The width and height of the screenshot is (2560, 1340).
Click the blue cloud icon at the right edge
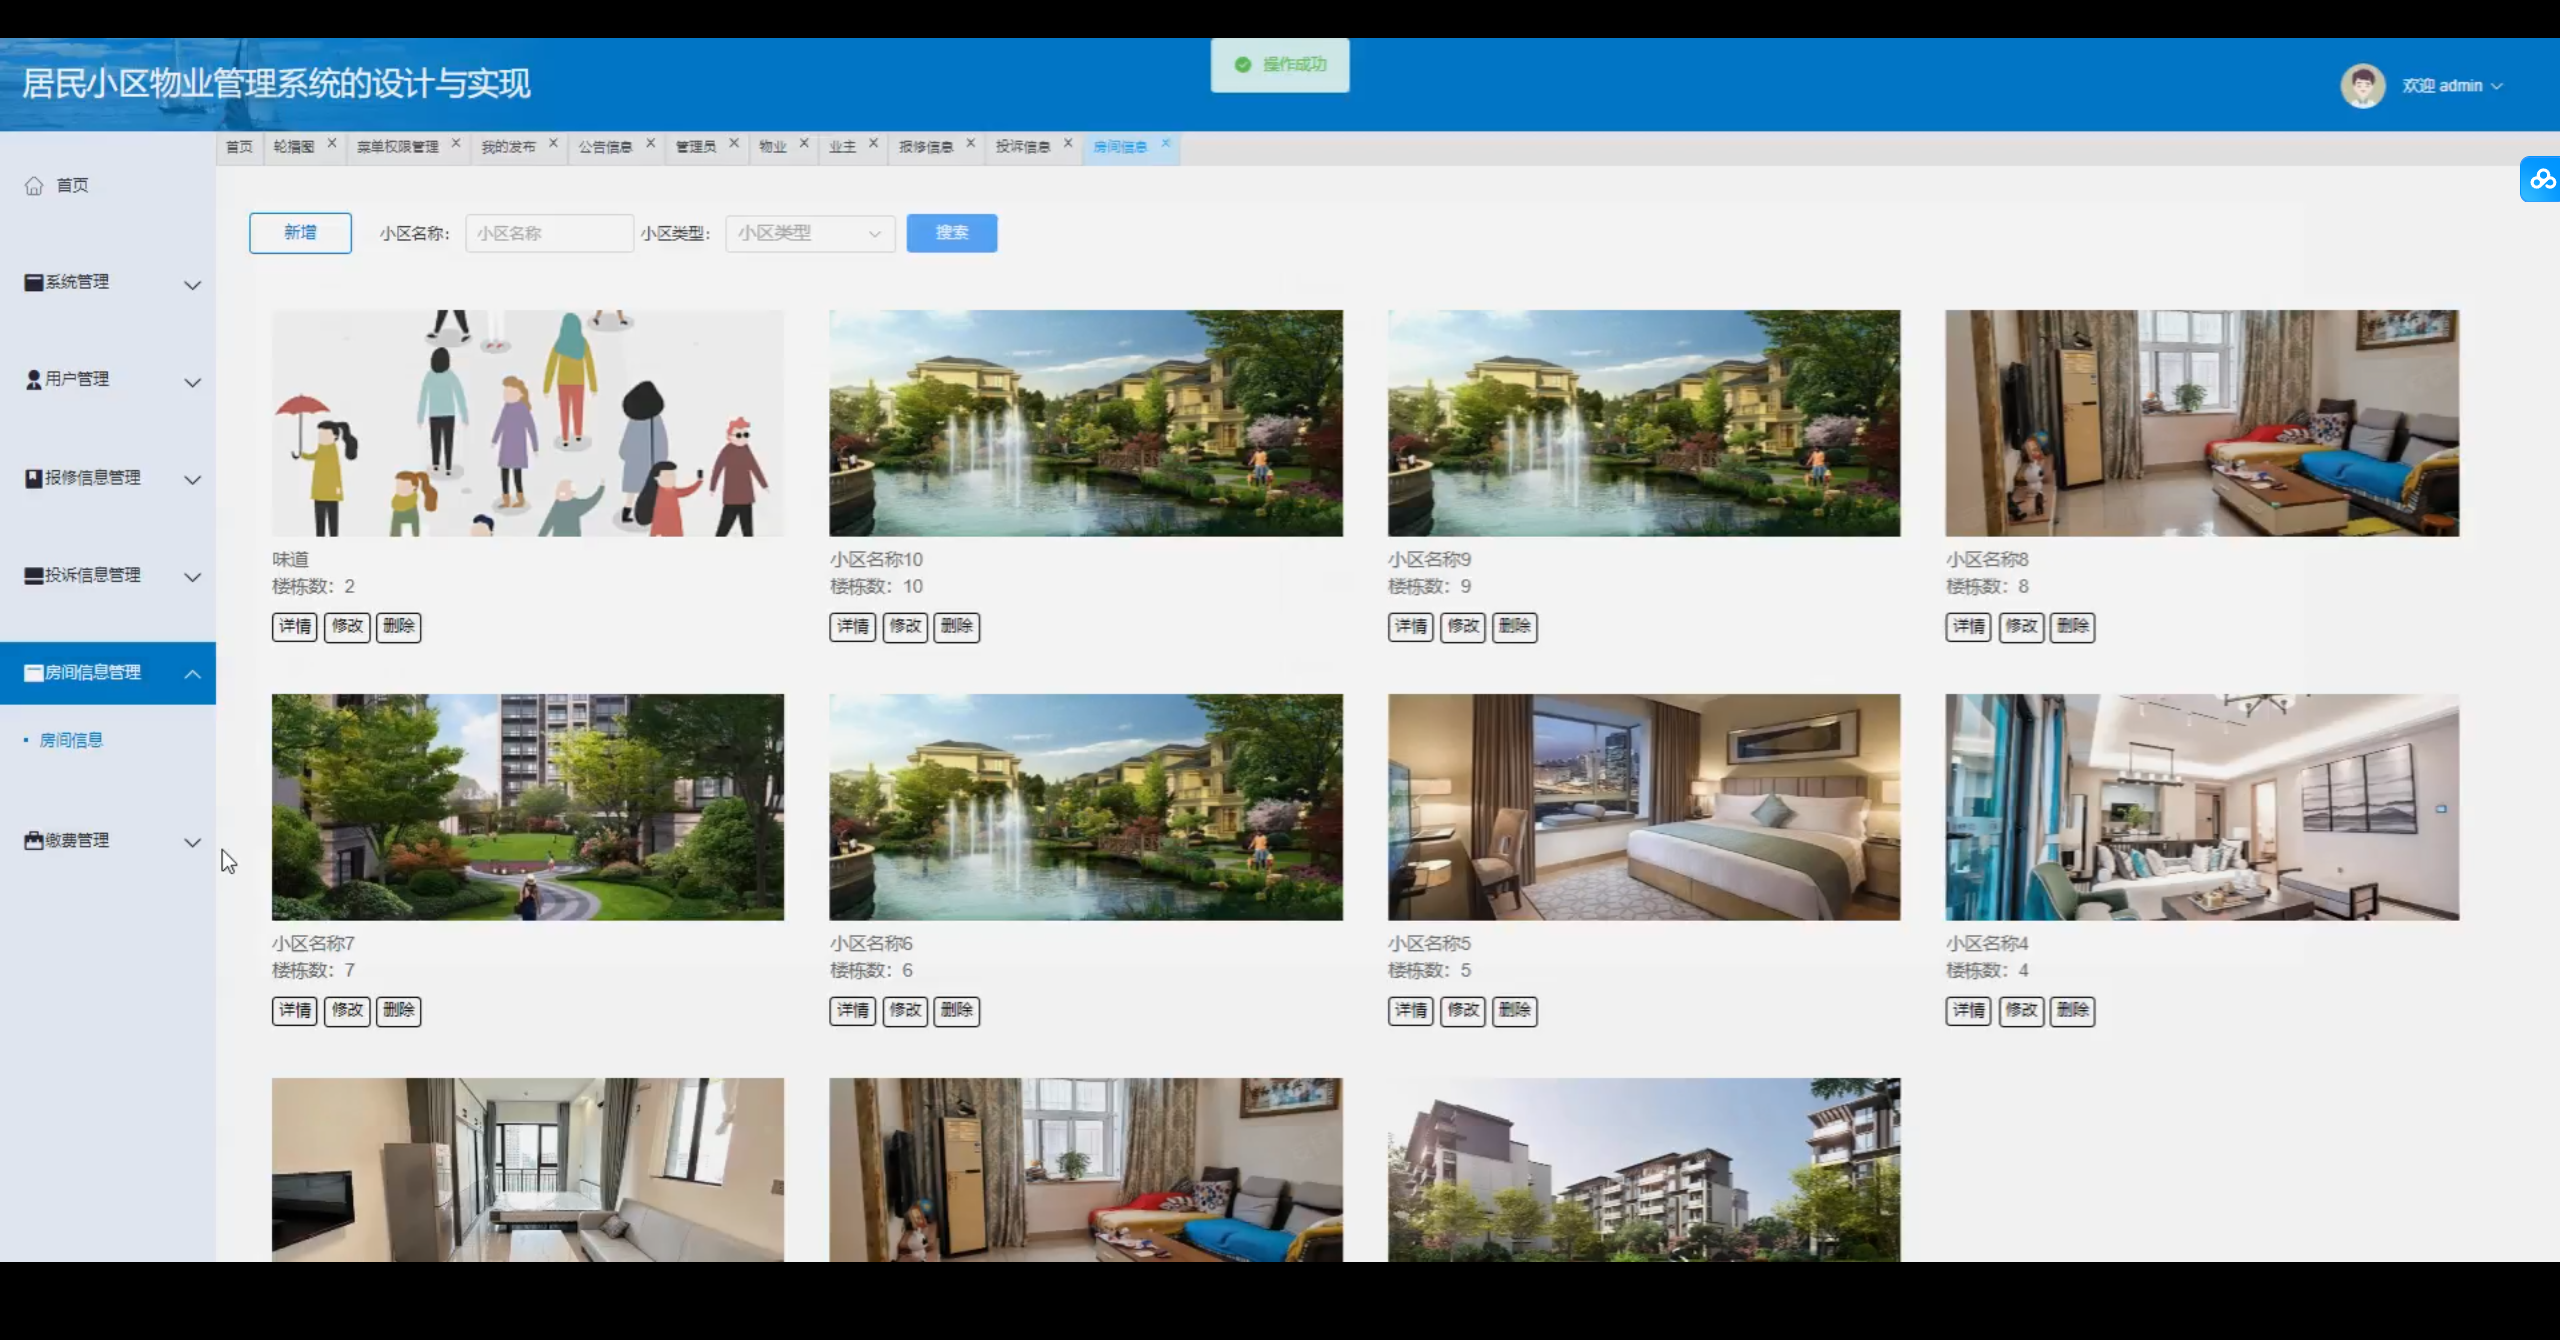tap(2541, 180)
